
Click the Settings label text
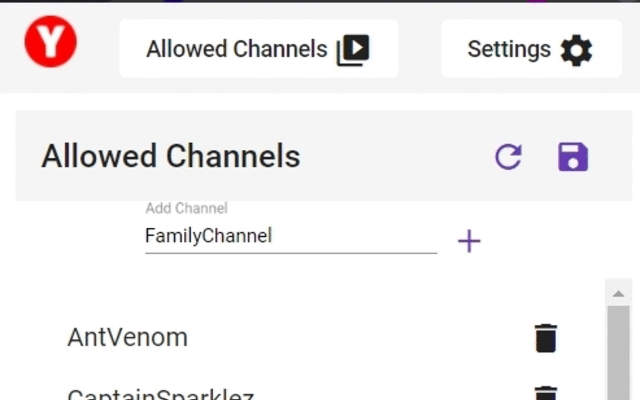point(509,49)
